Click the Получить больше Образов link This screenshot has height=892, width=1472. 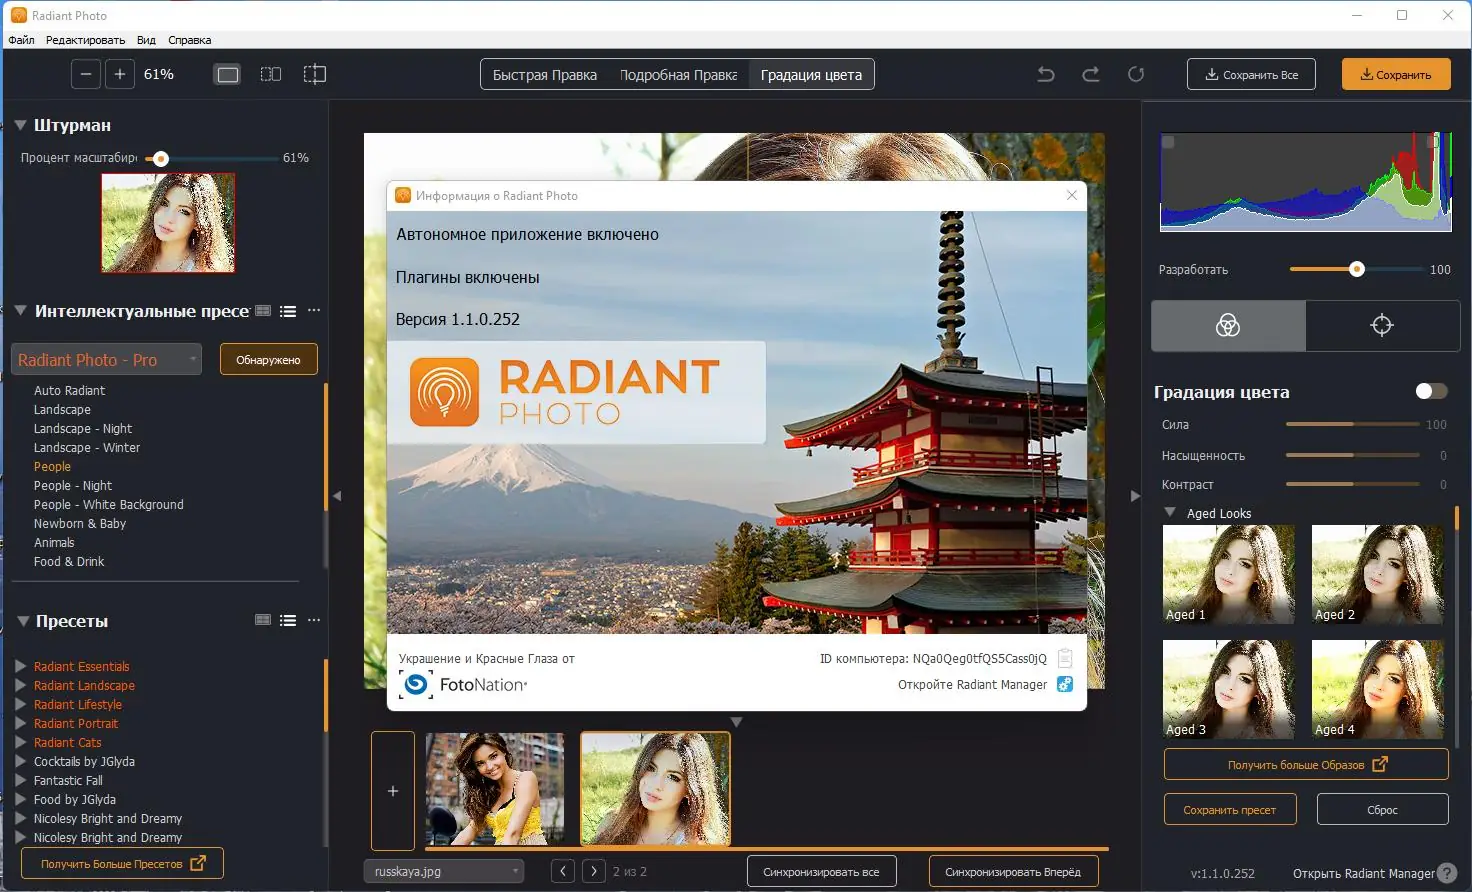pyautogui.click(x=1305, y=763)
